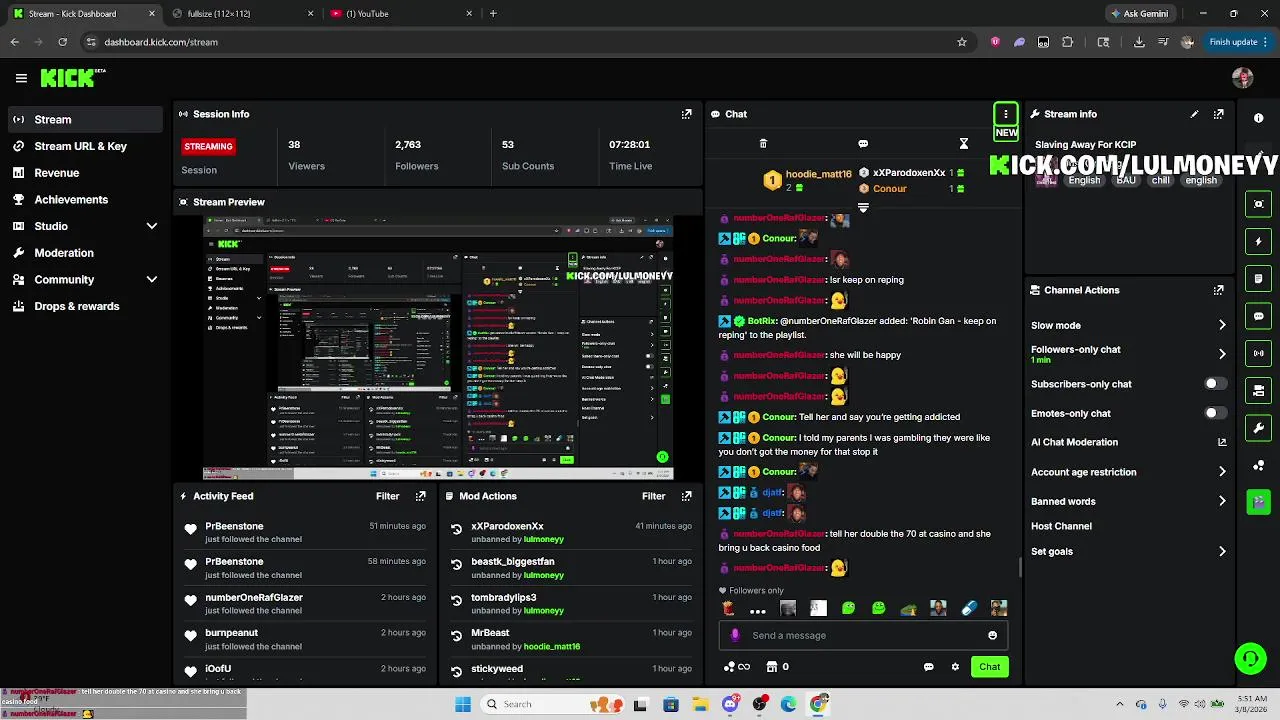Click the chat bubble icon beside gear
This screenshot has height=720, width=1280.
[928, 667]
